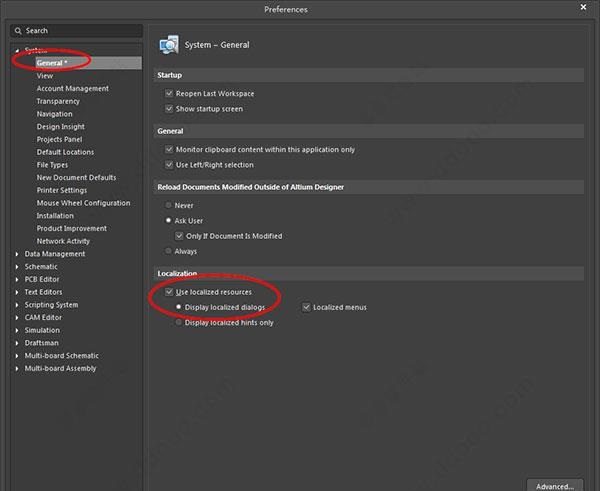
Task: Expand the Multi-board Assembly node
Action: pyautogui.click(x=17, y=368)
